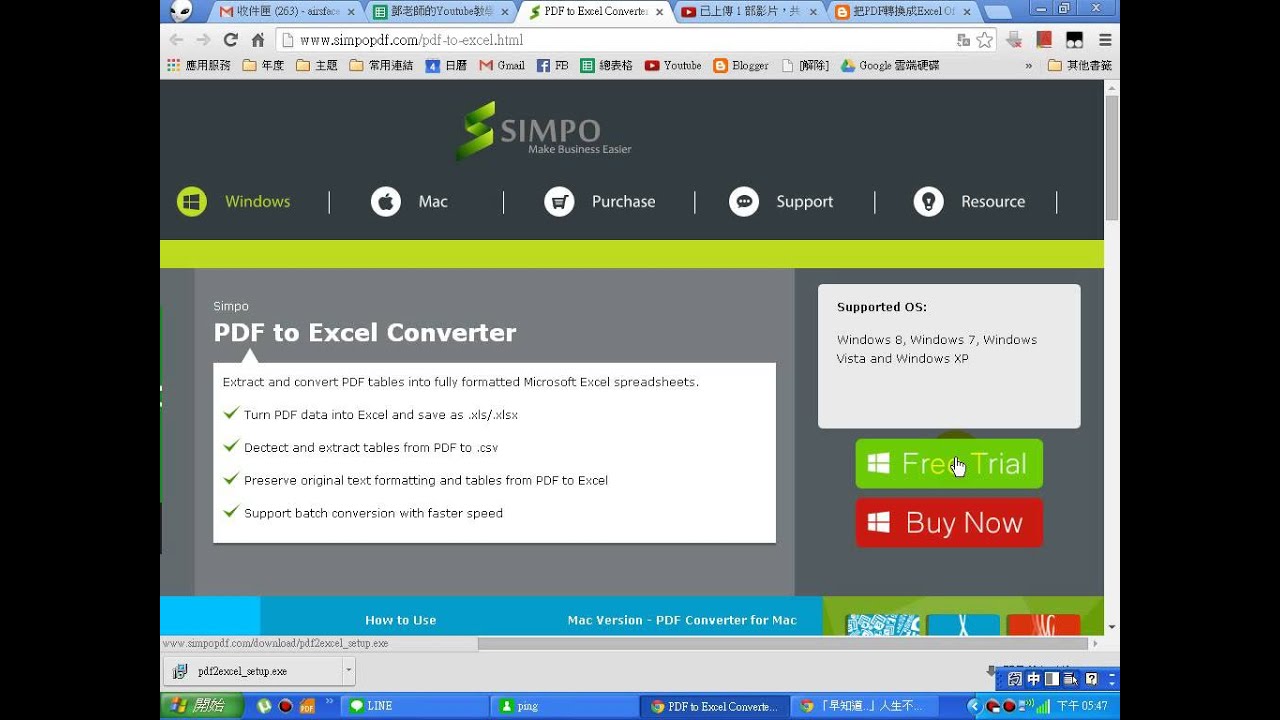Viewport: 1280px width, 720px height.
Task: Click the black mask extension icon
Action: tap(1074, 40)
